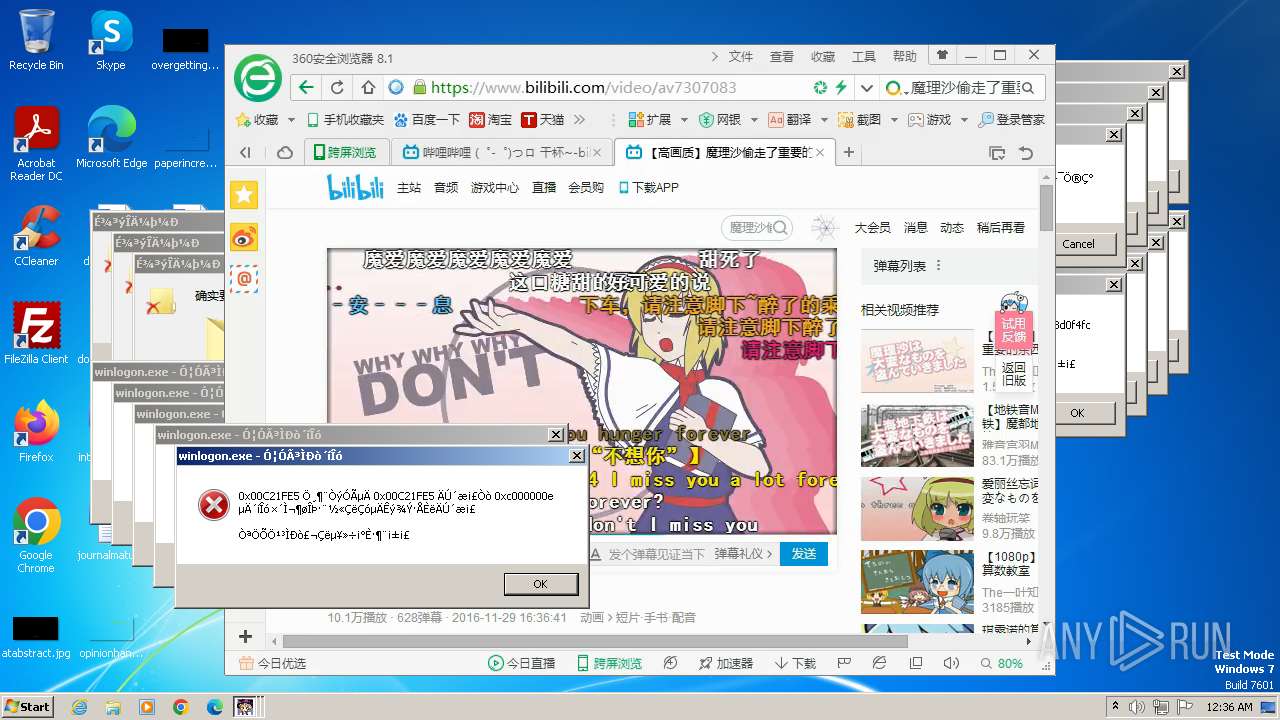1280x720 pixels.
Task: Open the Weibo sidebar icon
Action: (x=245, y=237)
